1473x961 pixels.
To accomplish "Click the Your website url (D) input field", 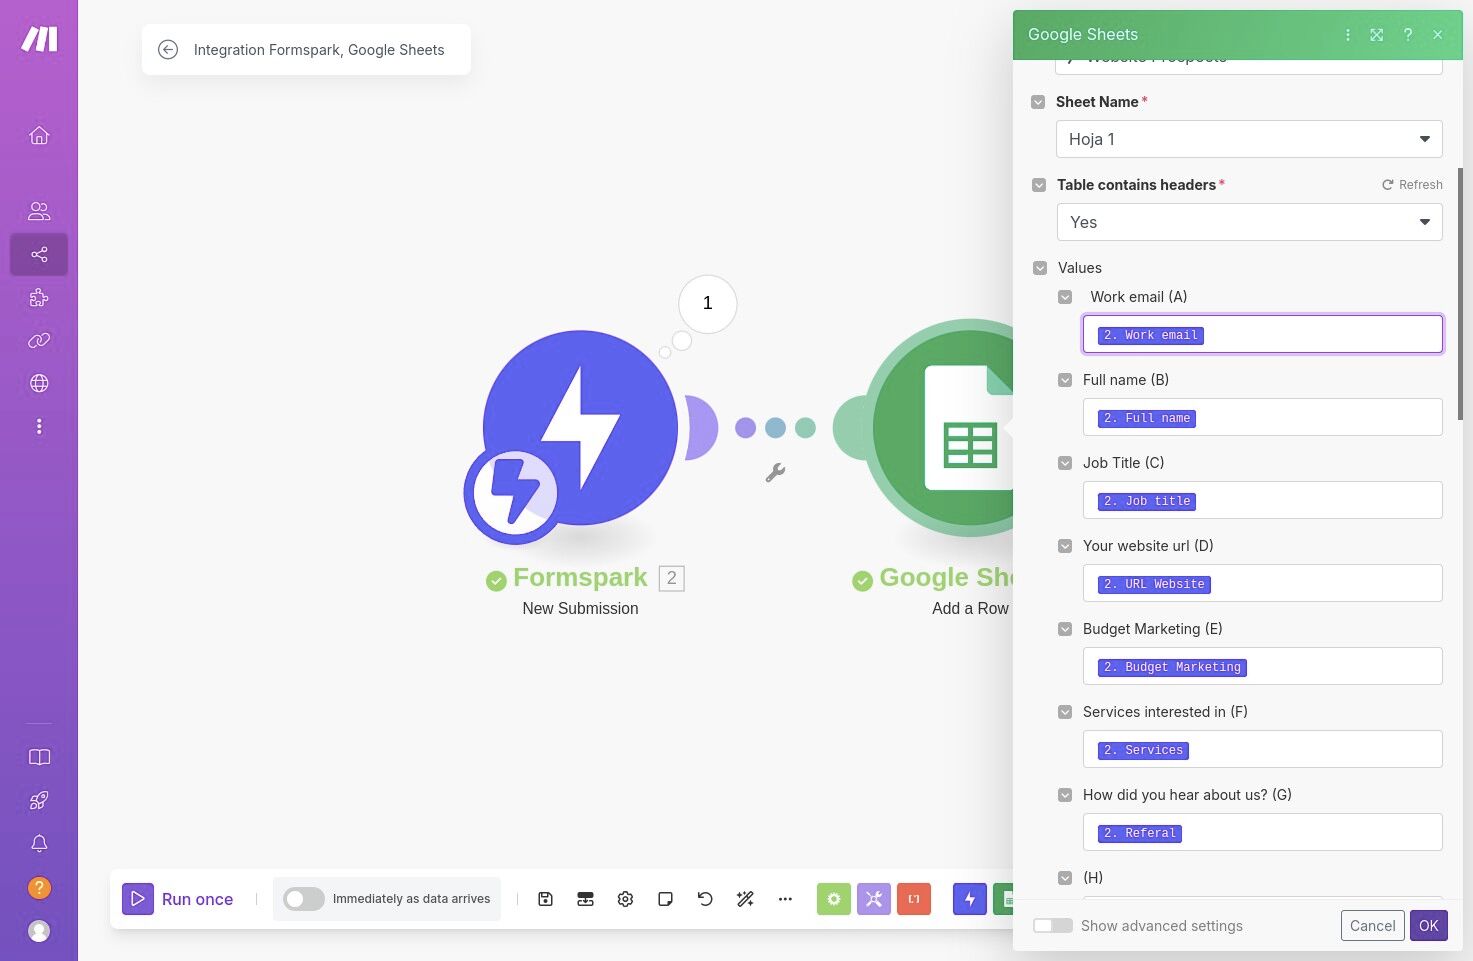I will coord(1263,583).
